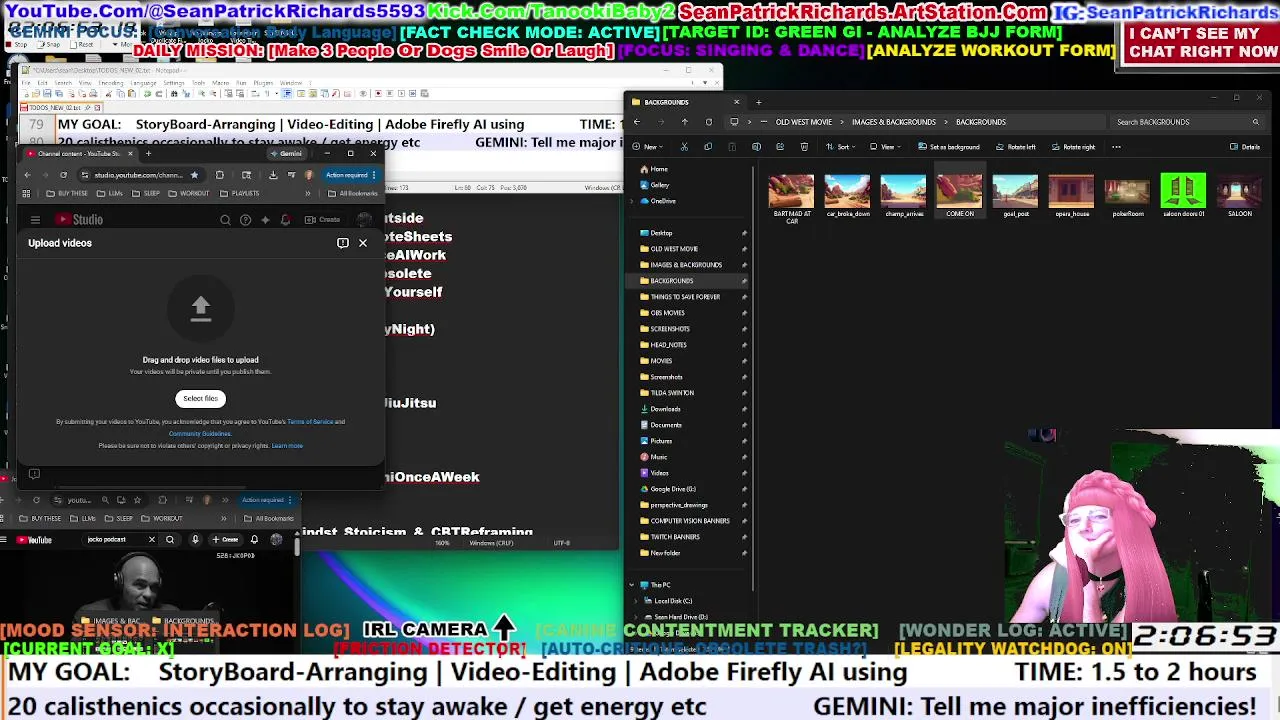This screenshot has height=720, width=1280.
Task: Open the PLAYLISTS bookmarks folder
Action: coord(239,193)
